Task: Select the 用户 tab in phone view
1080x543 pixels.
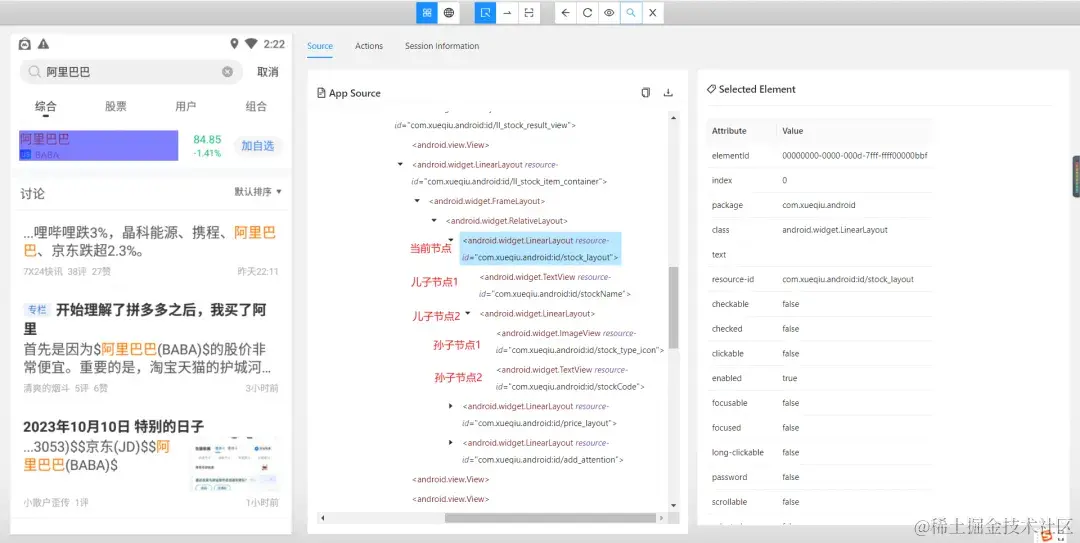Action: point(186,106)
